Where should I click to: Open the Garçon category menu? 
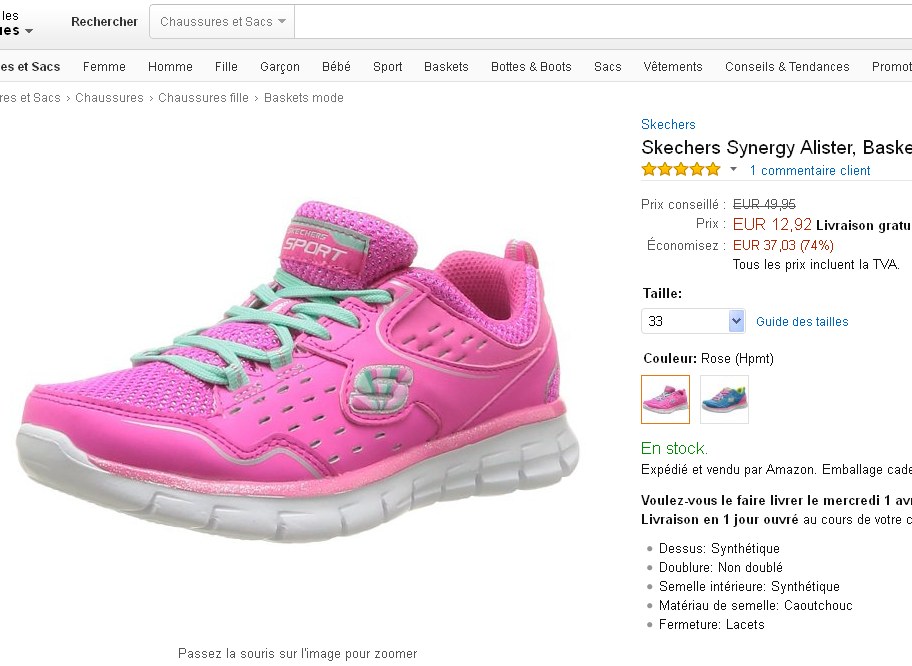pyautogui.click(x=280, y=67)
